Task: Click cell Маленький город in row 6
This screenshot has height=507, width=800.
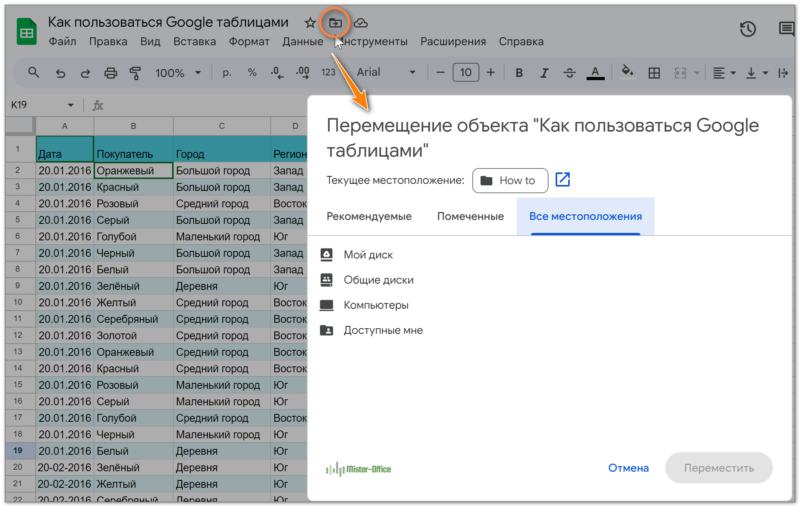Action: pos(221,237)
